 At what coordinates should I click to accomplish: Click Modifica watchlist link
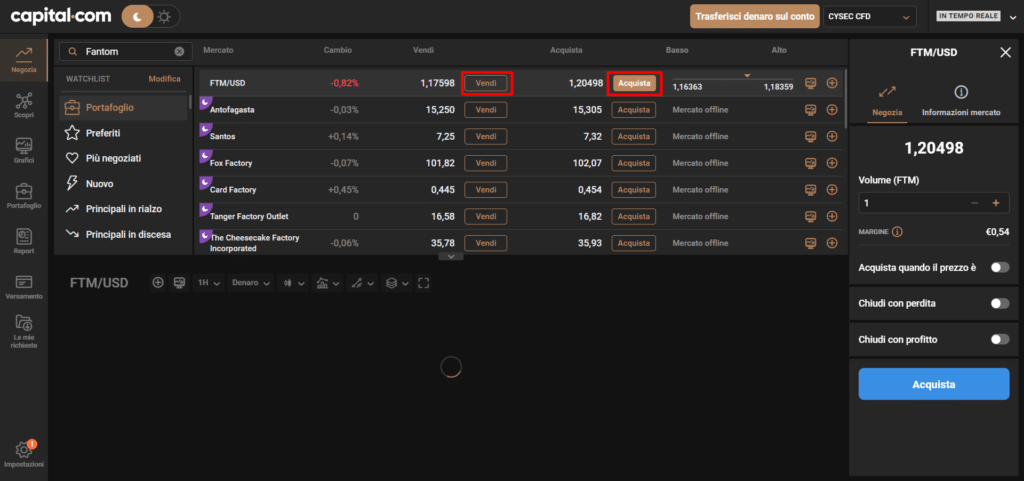click(165, 79)
